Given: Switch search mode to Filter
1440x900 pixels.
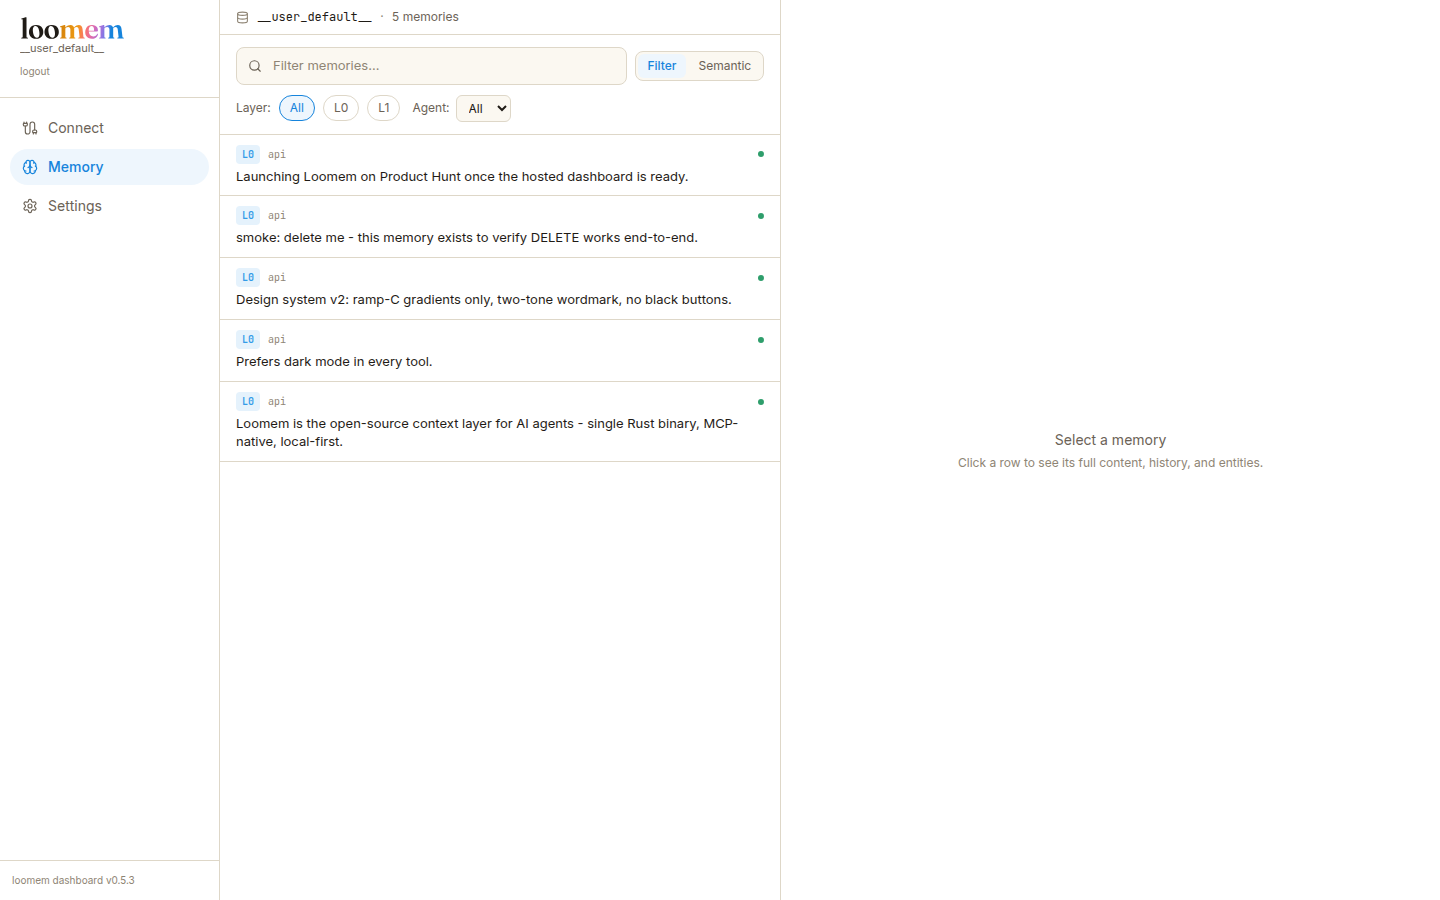Looking at the screenshot, I should [662, 66].
